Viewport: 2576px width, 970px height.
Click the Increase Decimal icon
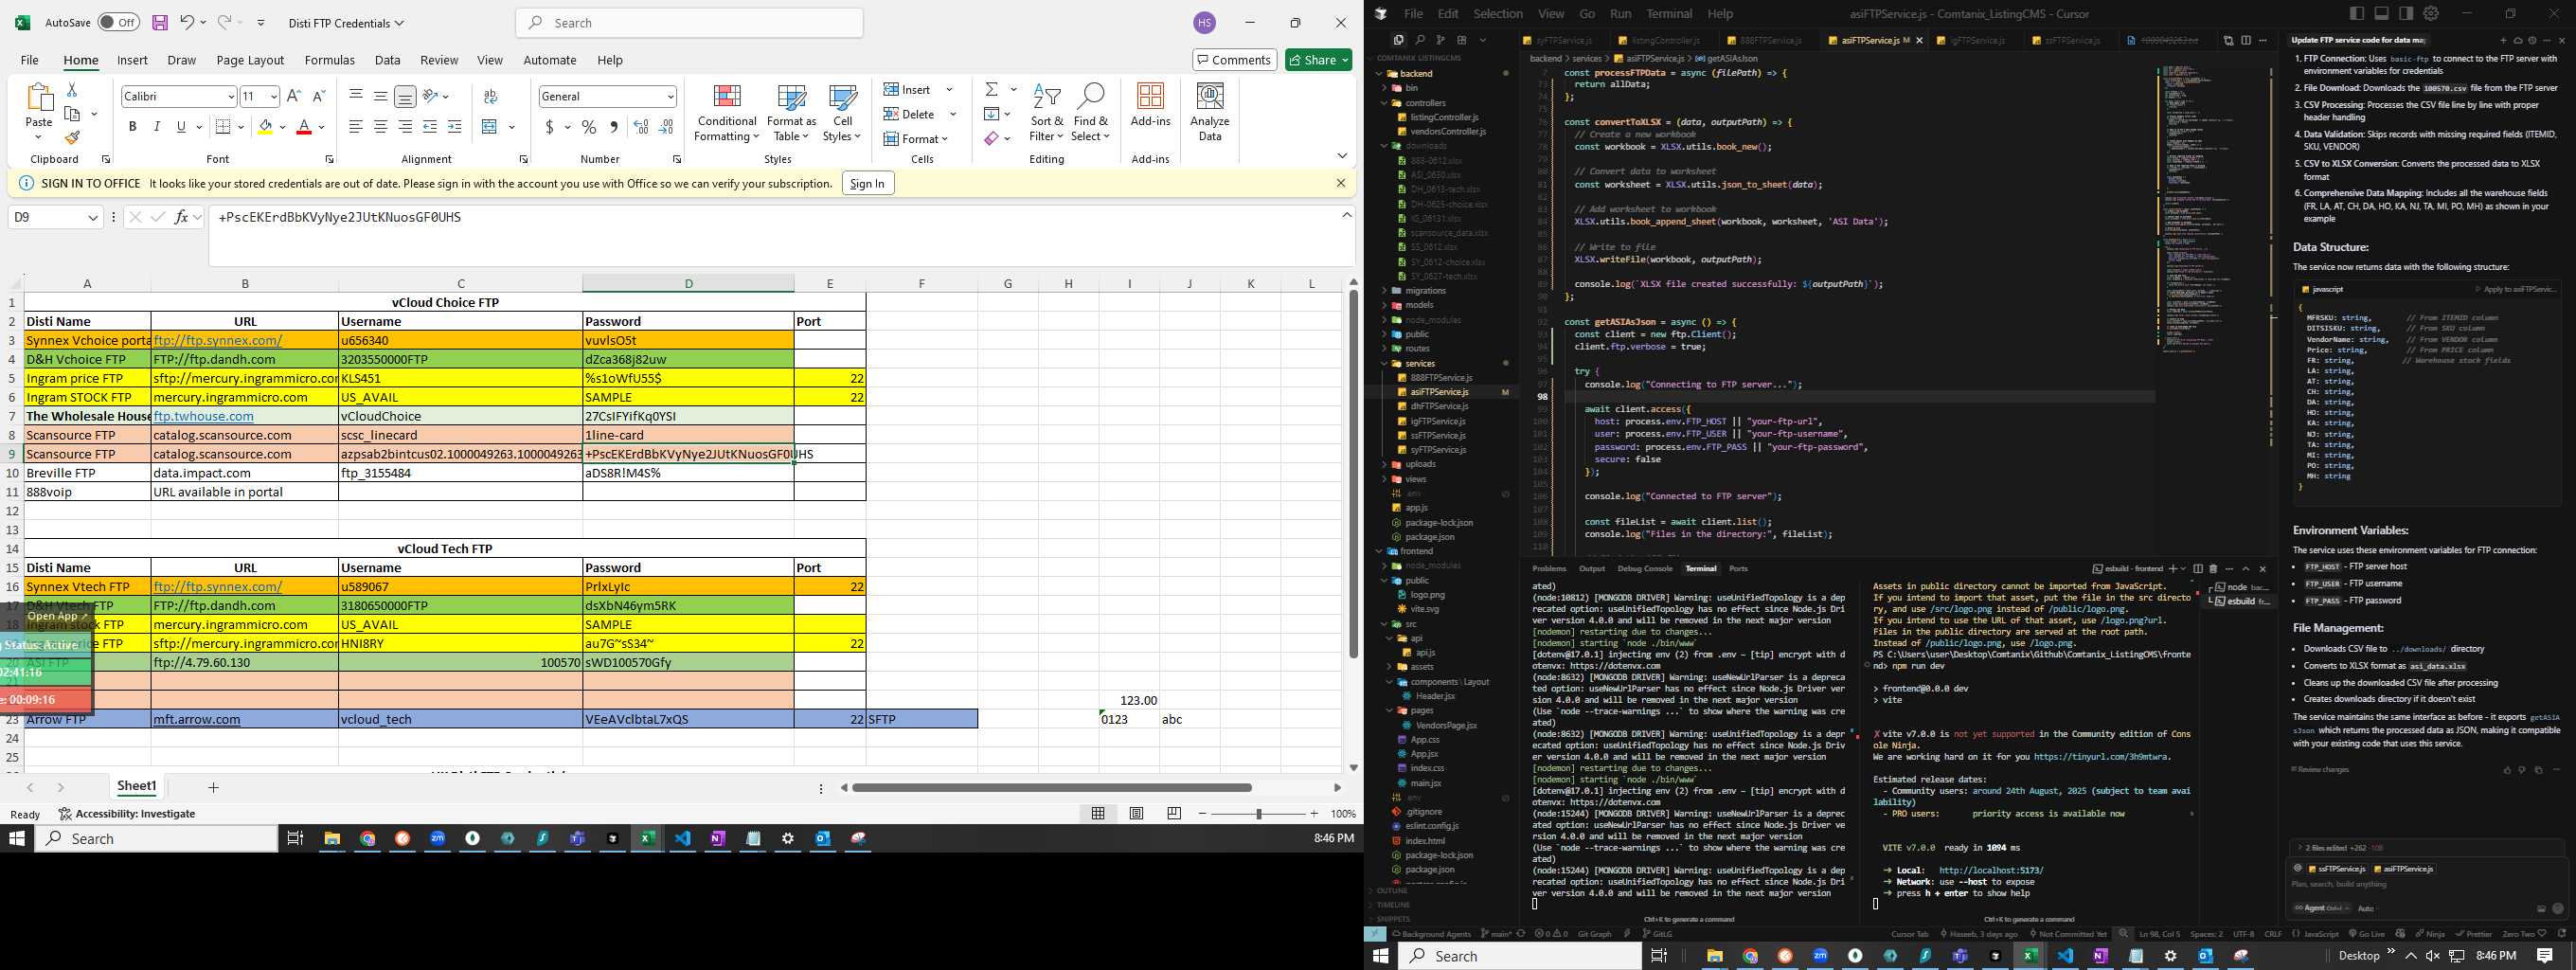641,127
